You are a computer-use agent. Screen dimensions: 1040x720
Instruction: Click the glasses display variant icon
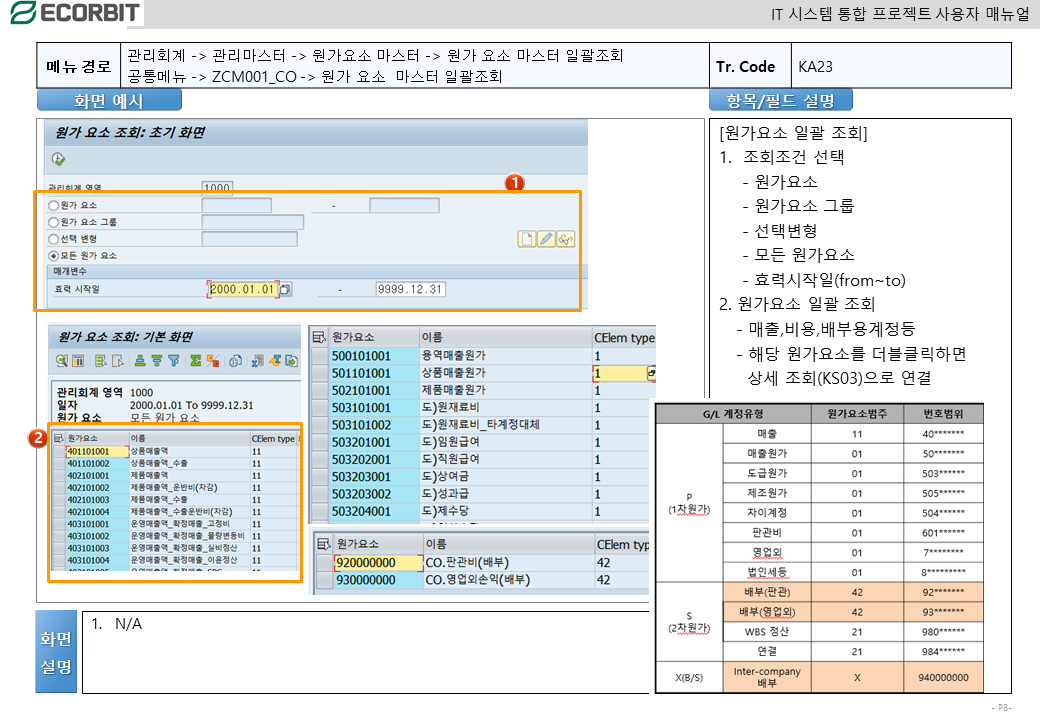point(566,238)
